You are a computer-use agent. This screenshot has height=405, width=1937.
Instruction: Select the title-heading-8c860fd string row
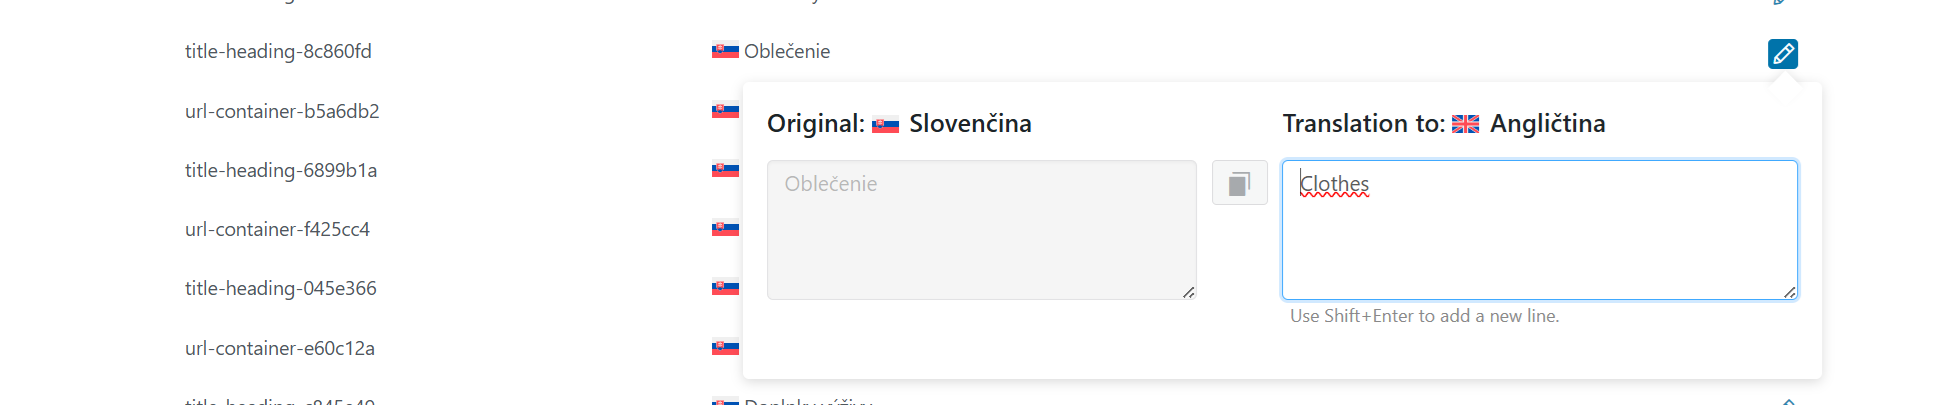(278, 51)
